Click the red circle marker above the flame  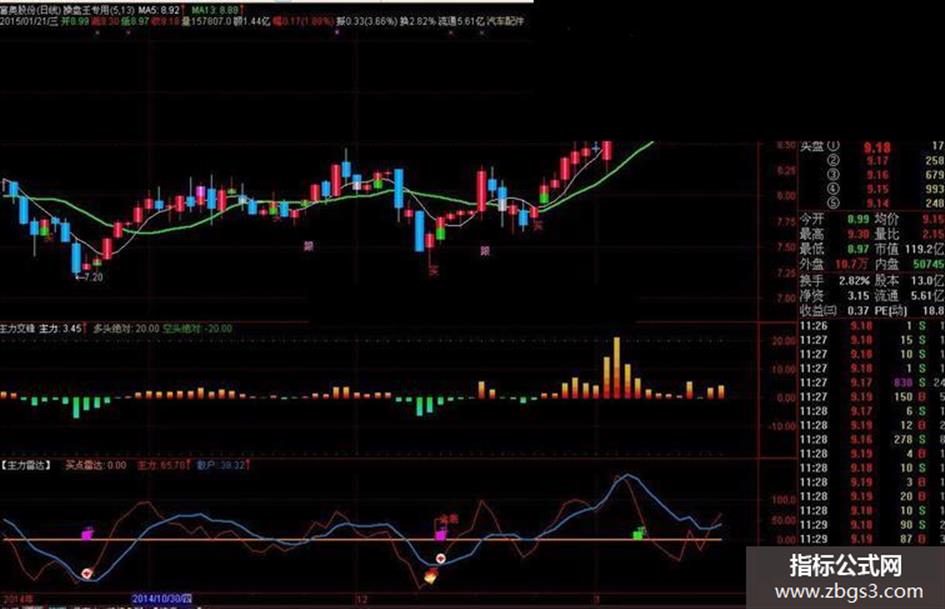441,558
